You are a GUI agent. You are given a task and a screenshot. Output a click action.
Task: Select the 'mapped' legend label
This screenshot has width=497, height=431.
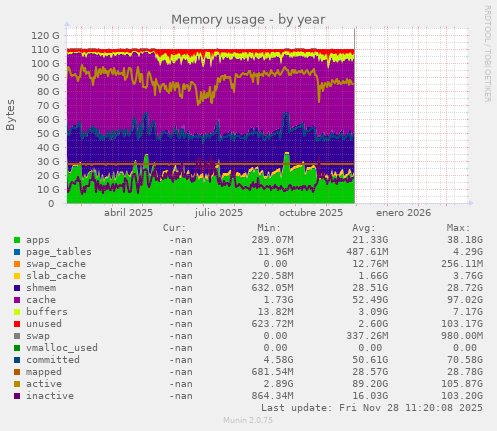(x=44, y=372)
